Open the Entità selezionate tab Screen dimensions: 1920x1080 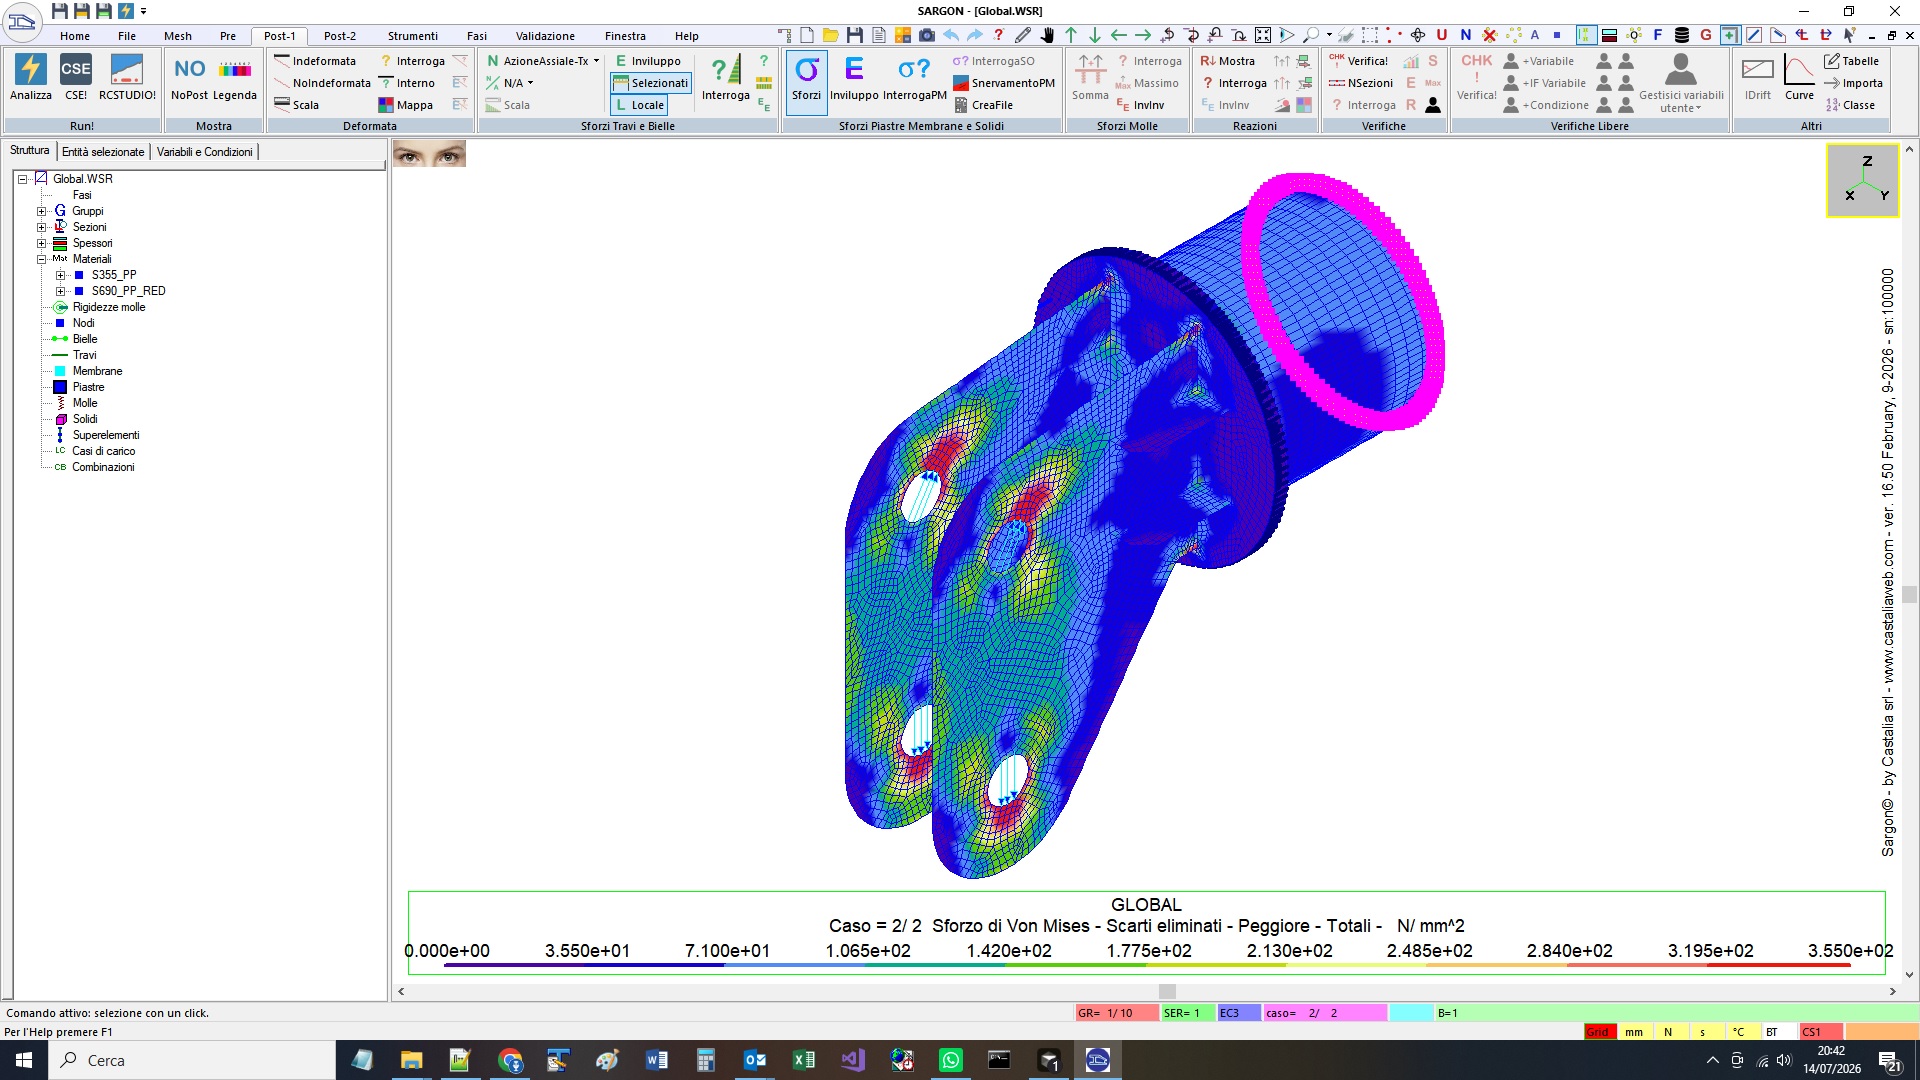tap(103, 152)
